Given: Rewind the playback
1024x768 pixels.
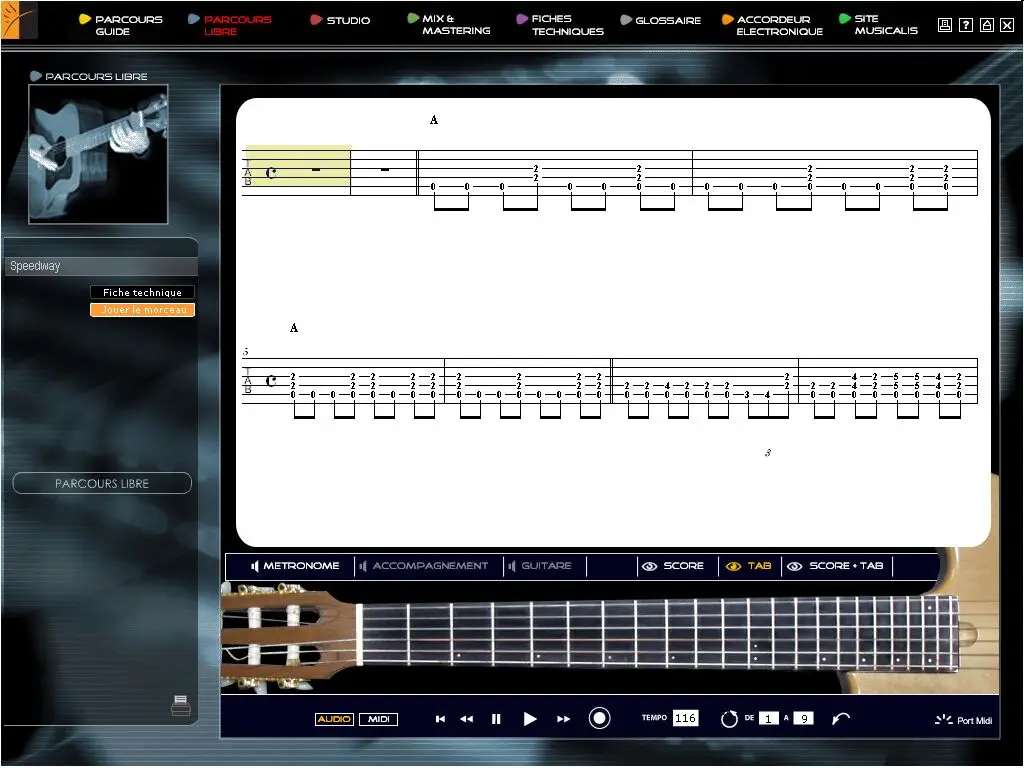Looking at the screenshot, I should pos(466,719).
